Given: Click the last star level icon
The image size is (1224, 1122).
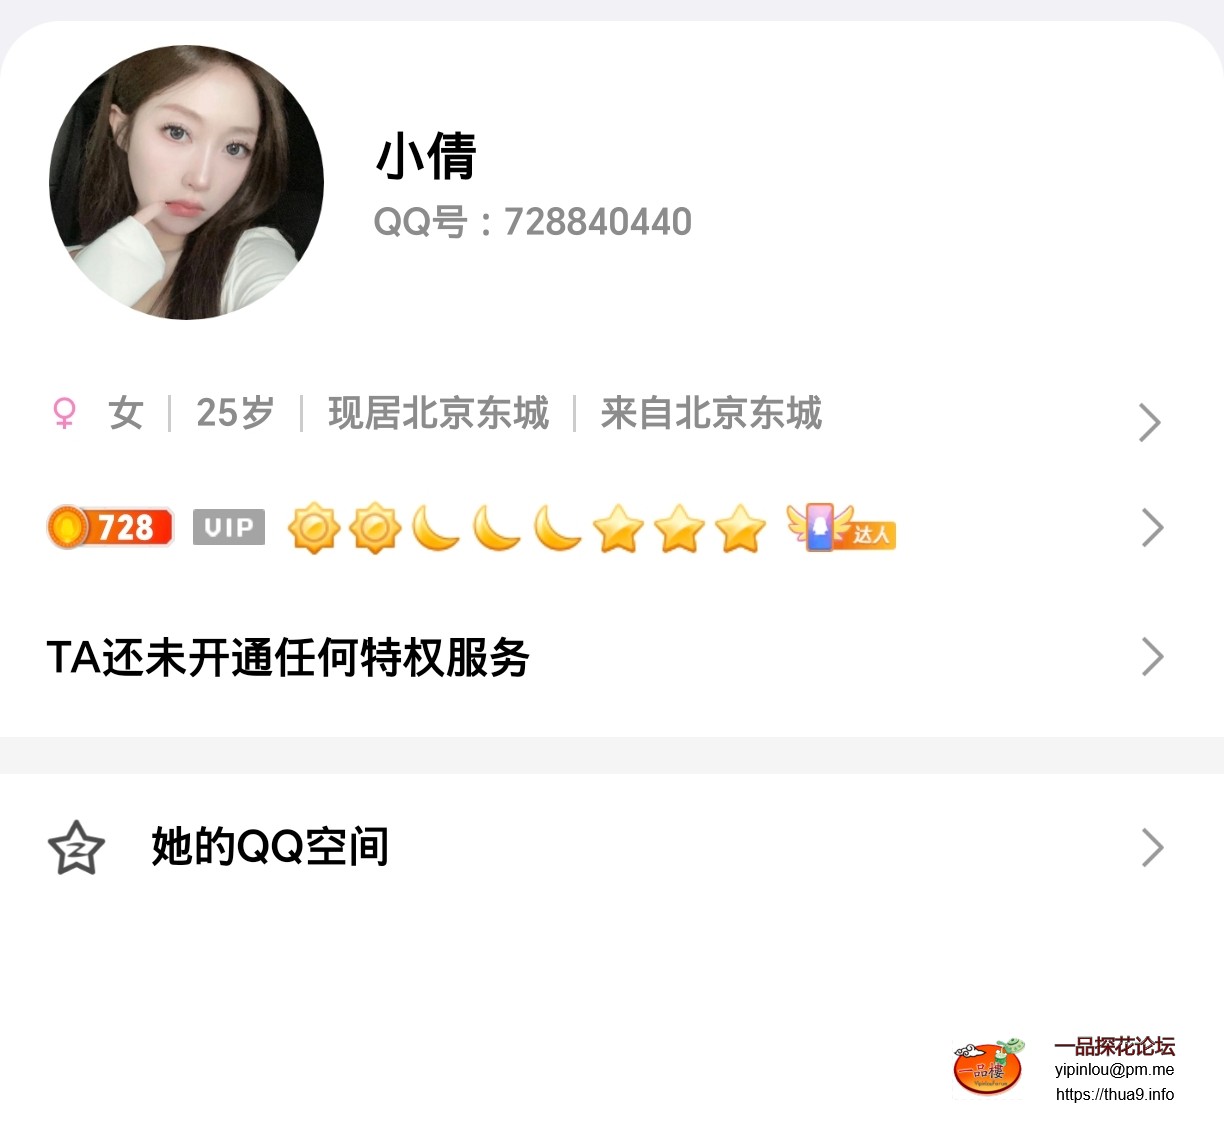Looking at the screenshot, I should pos(740,528).
